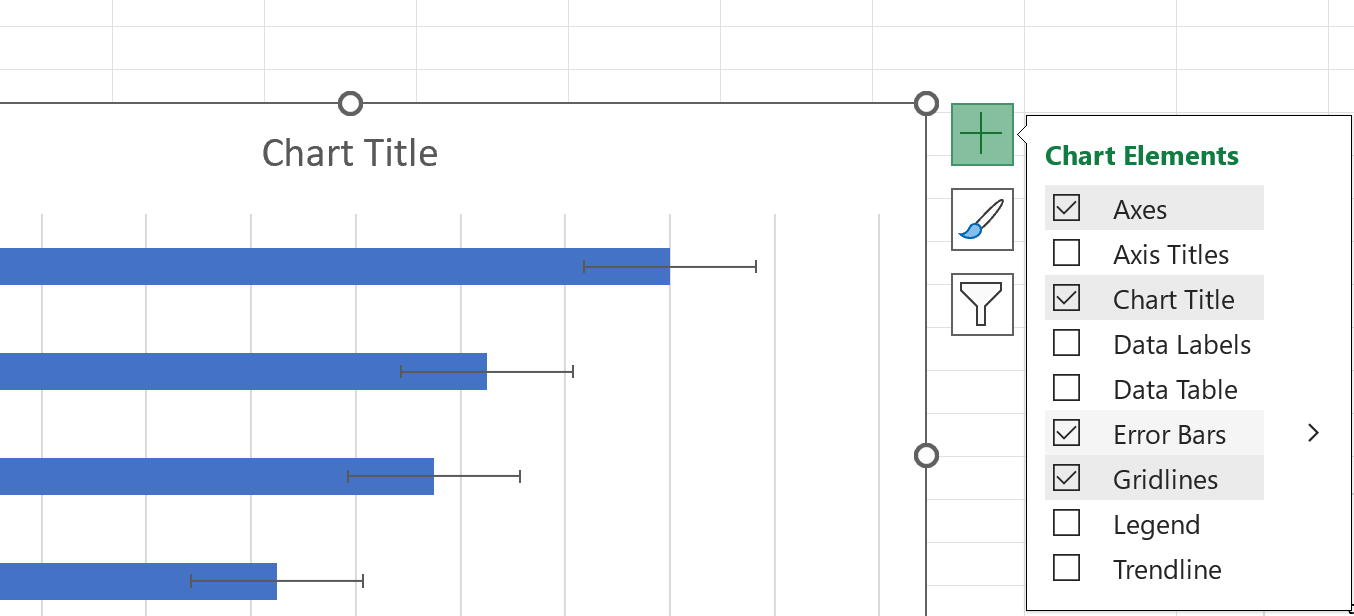The width and height of the screenshot is (1354, 616).
Task: Select the Chart Title text
Action: pyautogui.click(x=349, y=153)
